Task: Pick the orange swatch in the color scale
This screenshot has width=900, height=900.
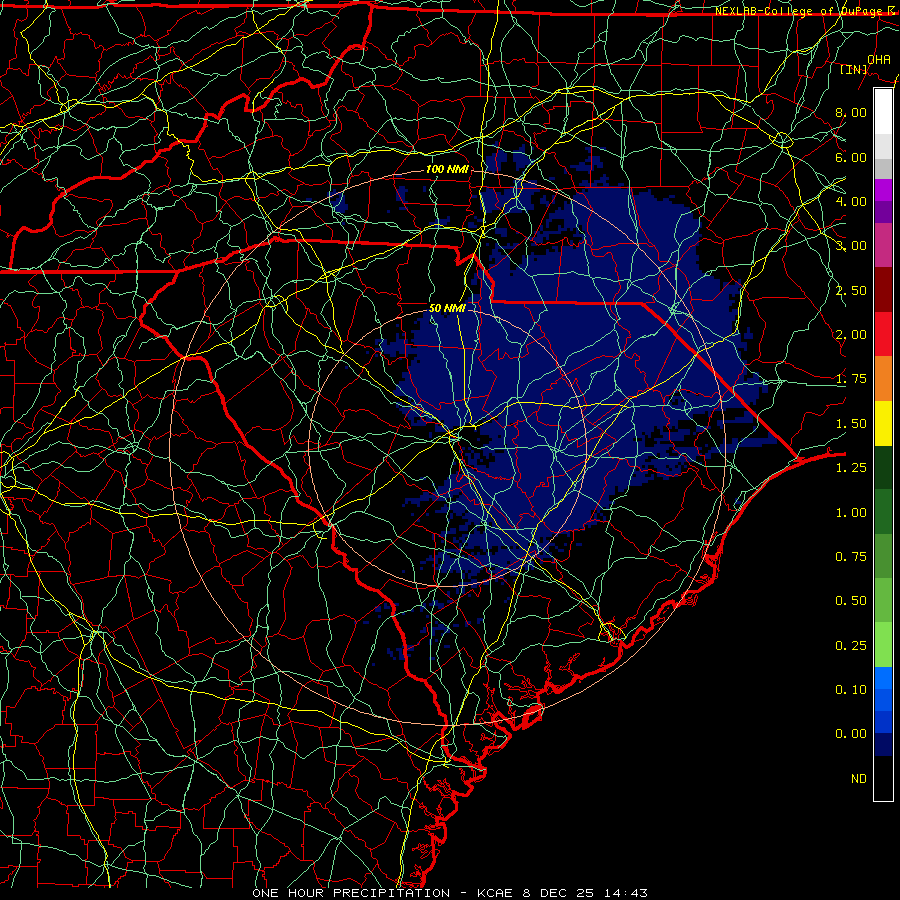Action: 883,379
